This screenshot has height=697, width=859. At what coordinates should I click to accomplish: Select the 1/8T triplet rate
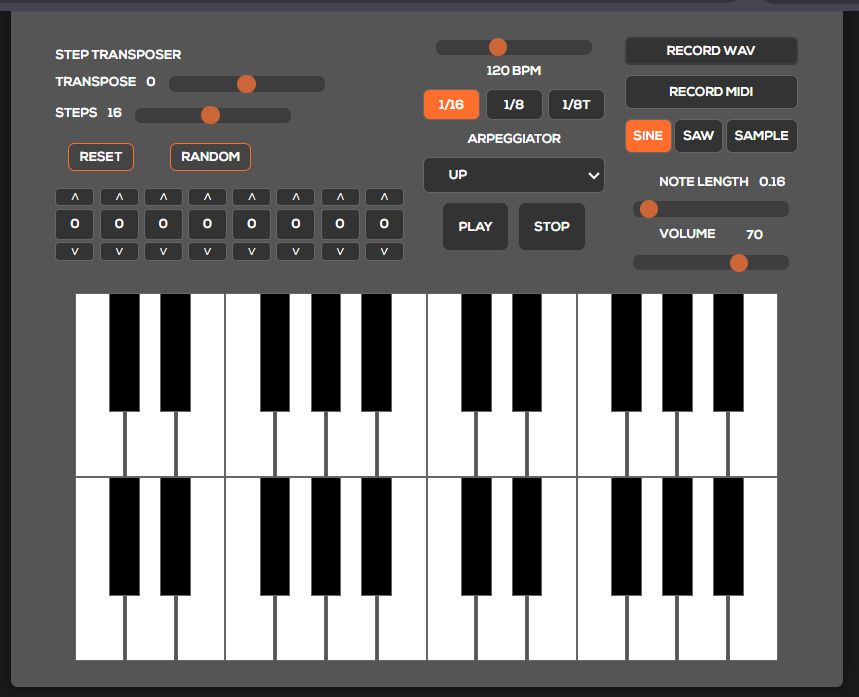click(x=576, y=104)
